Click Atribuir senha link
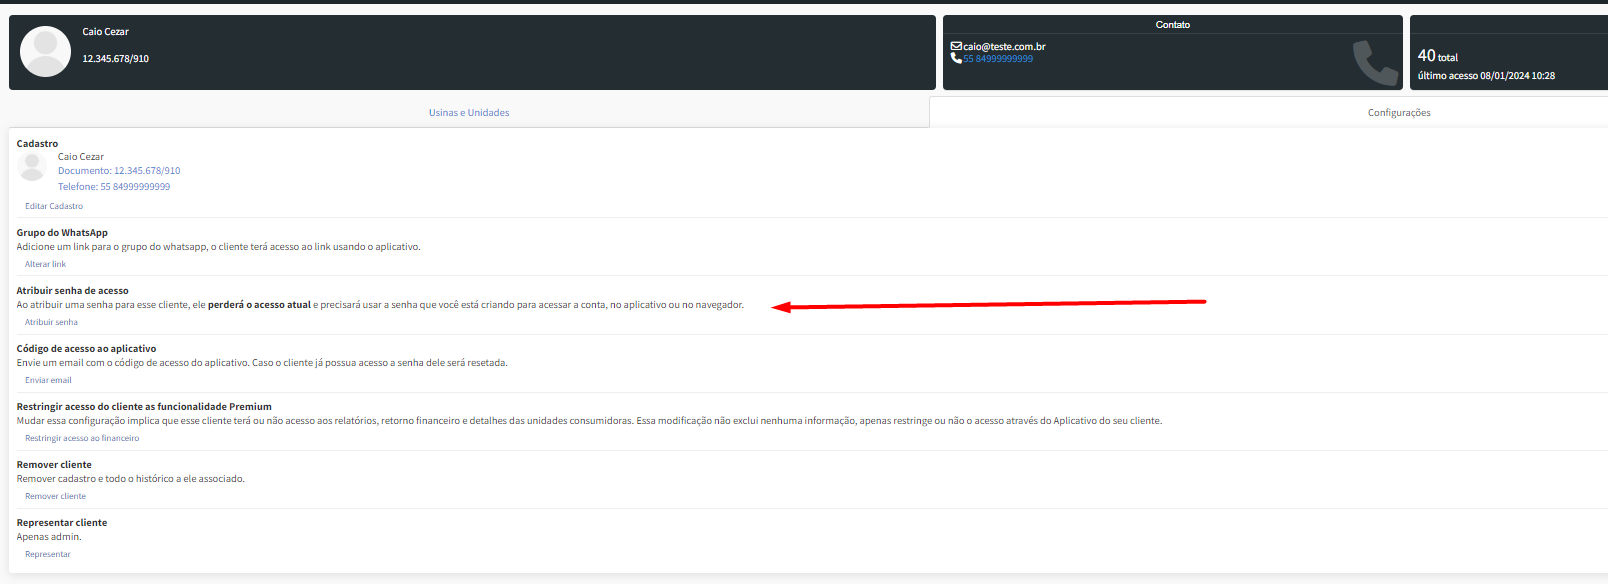 click(51, 322)
